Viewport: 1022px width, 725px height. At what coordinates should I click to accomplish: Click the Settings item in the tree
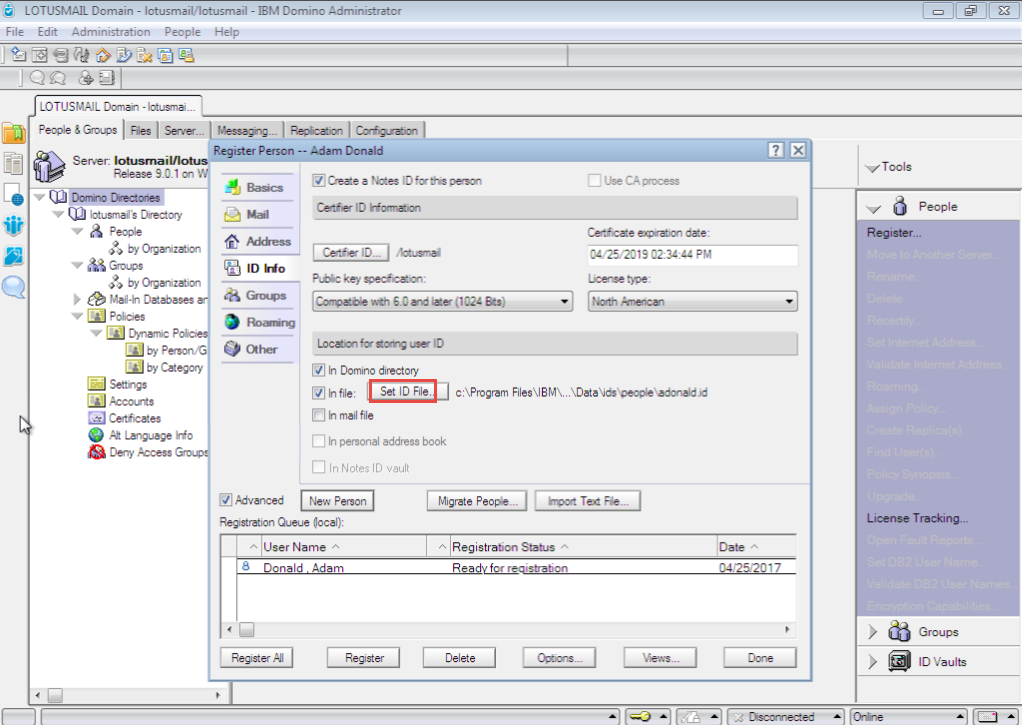[x=128, y=384]
